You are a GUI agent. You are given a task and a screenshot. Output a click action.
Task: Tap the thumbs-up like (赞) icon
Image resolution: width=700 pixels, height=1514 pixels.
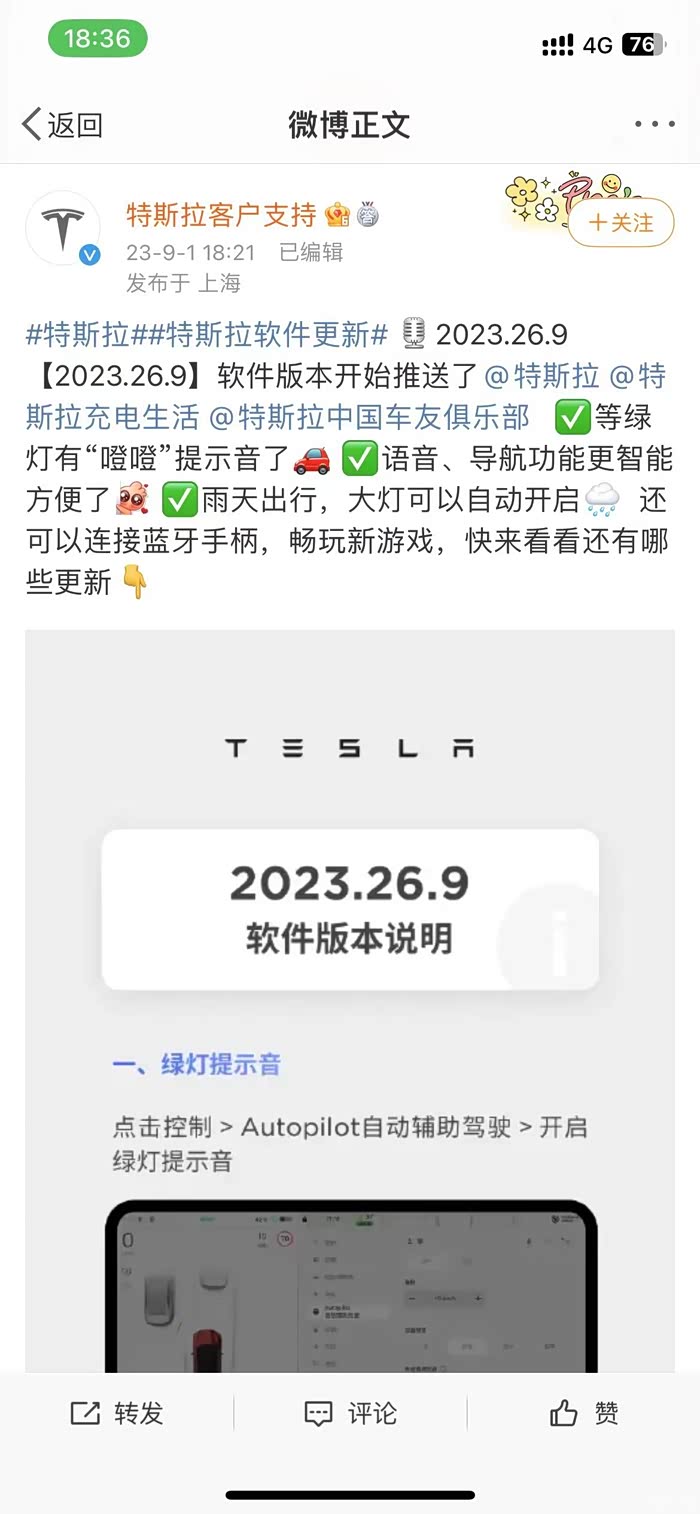564,1413
